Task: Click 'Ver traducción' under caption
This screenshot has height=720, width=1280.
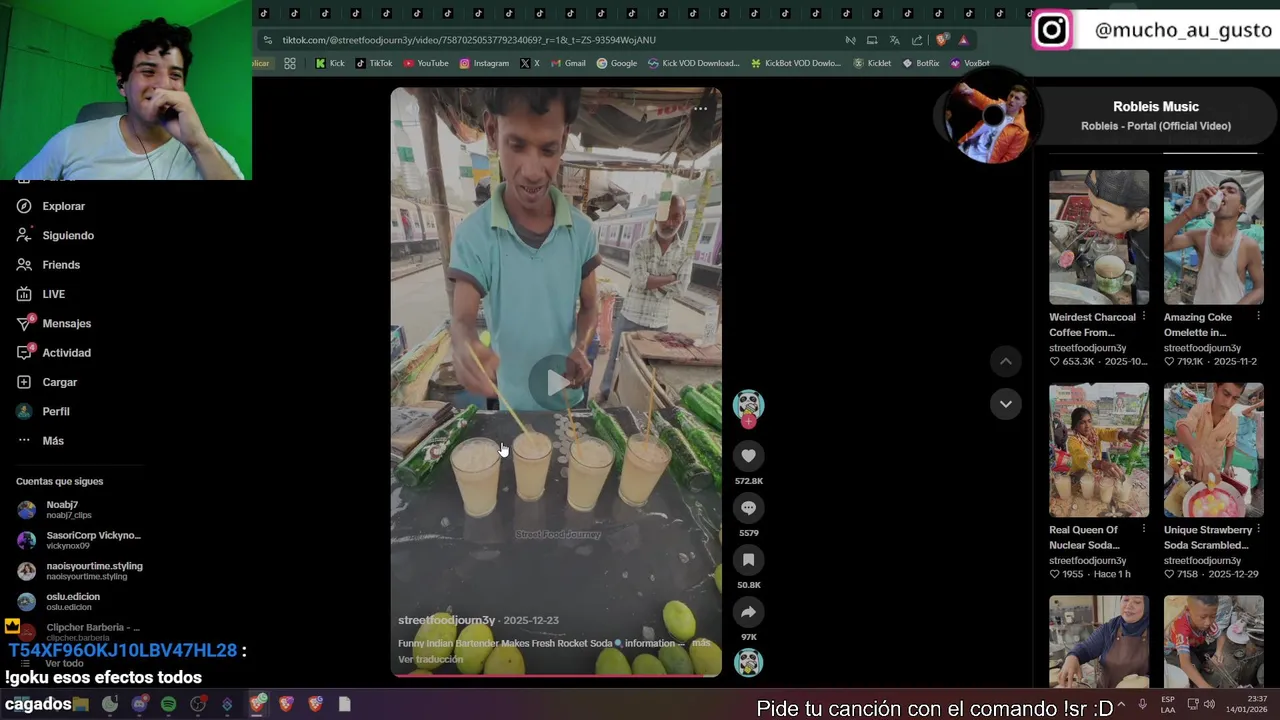Action: (430, 659)
